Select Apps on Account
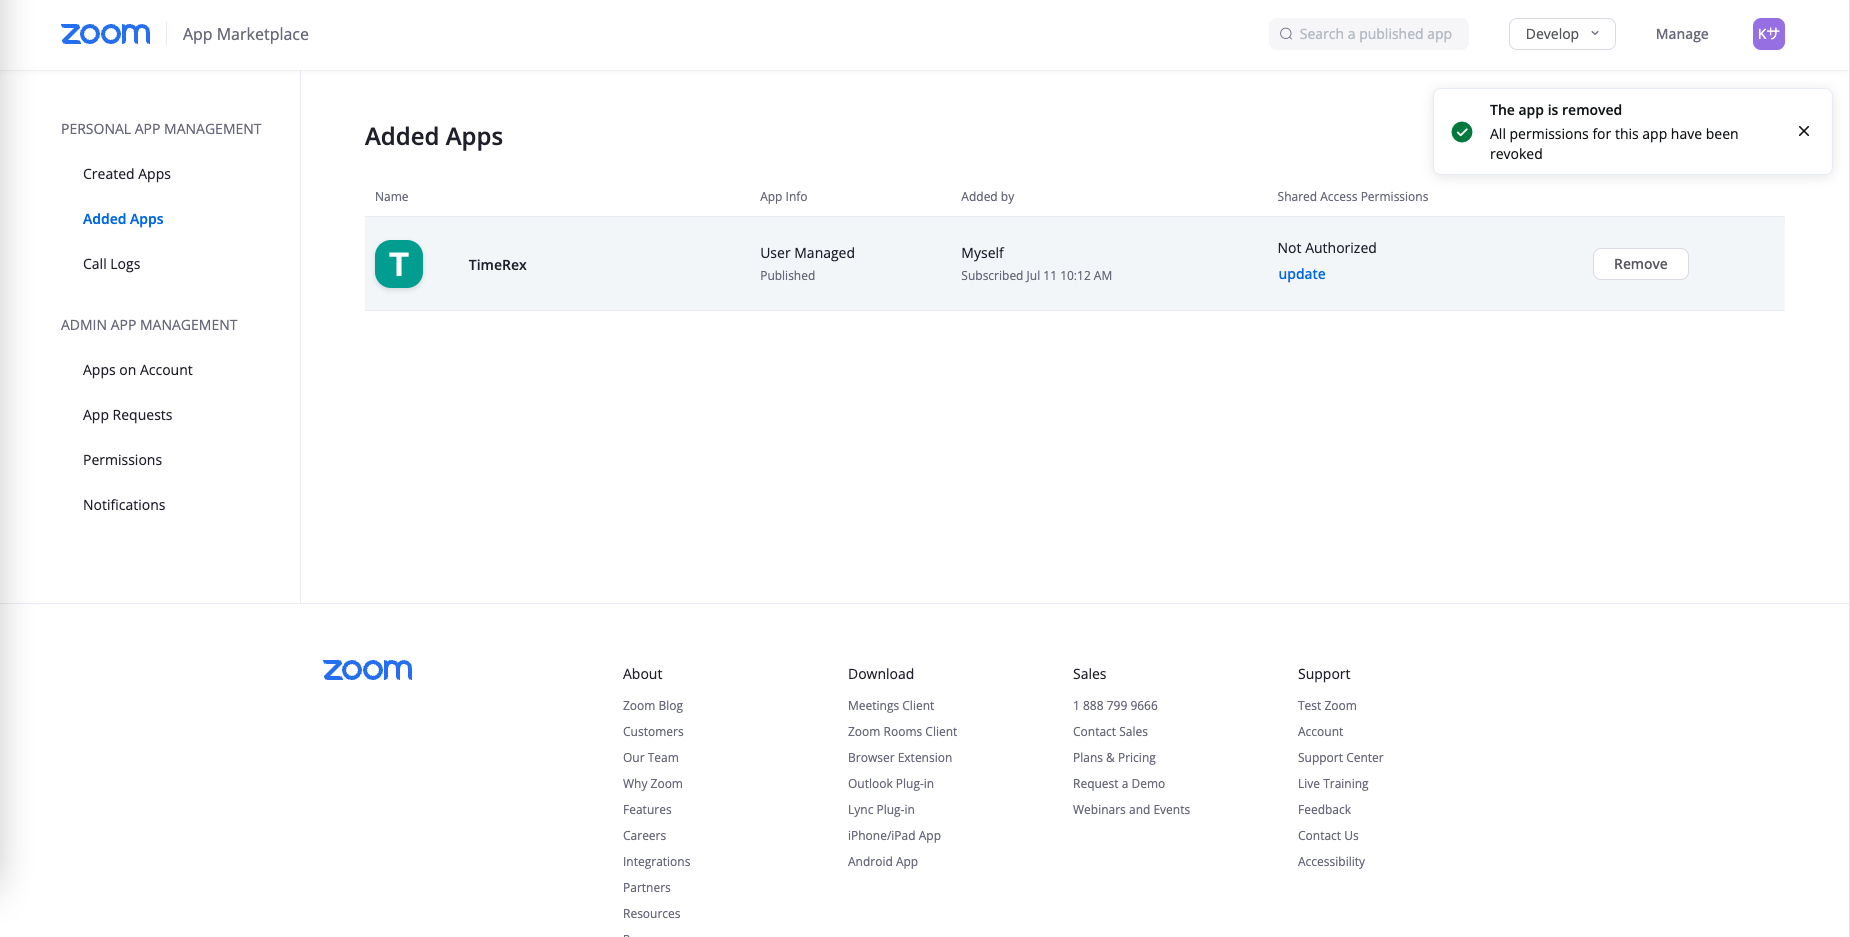Viewport: 1850px width, 937px height. pos(138,370)
